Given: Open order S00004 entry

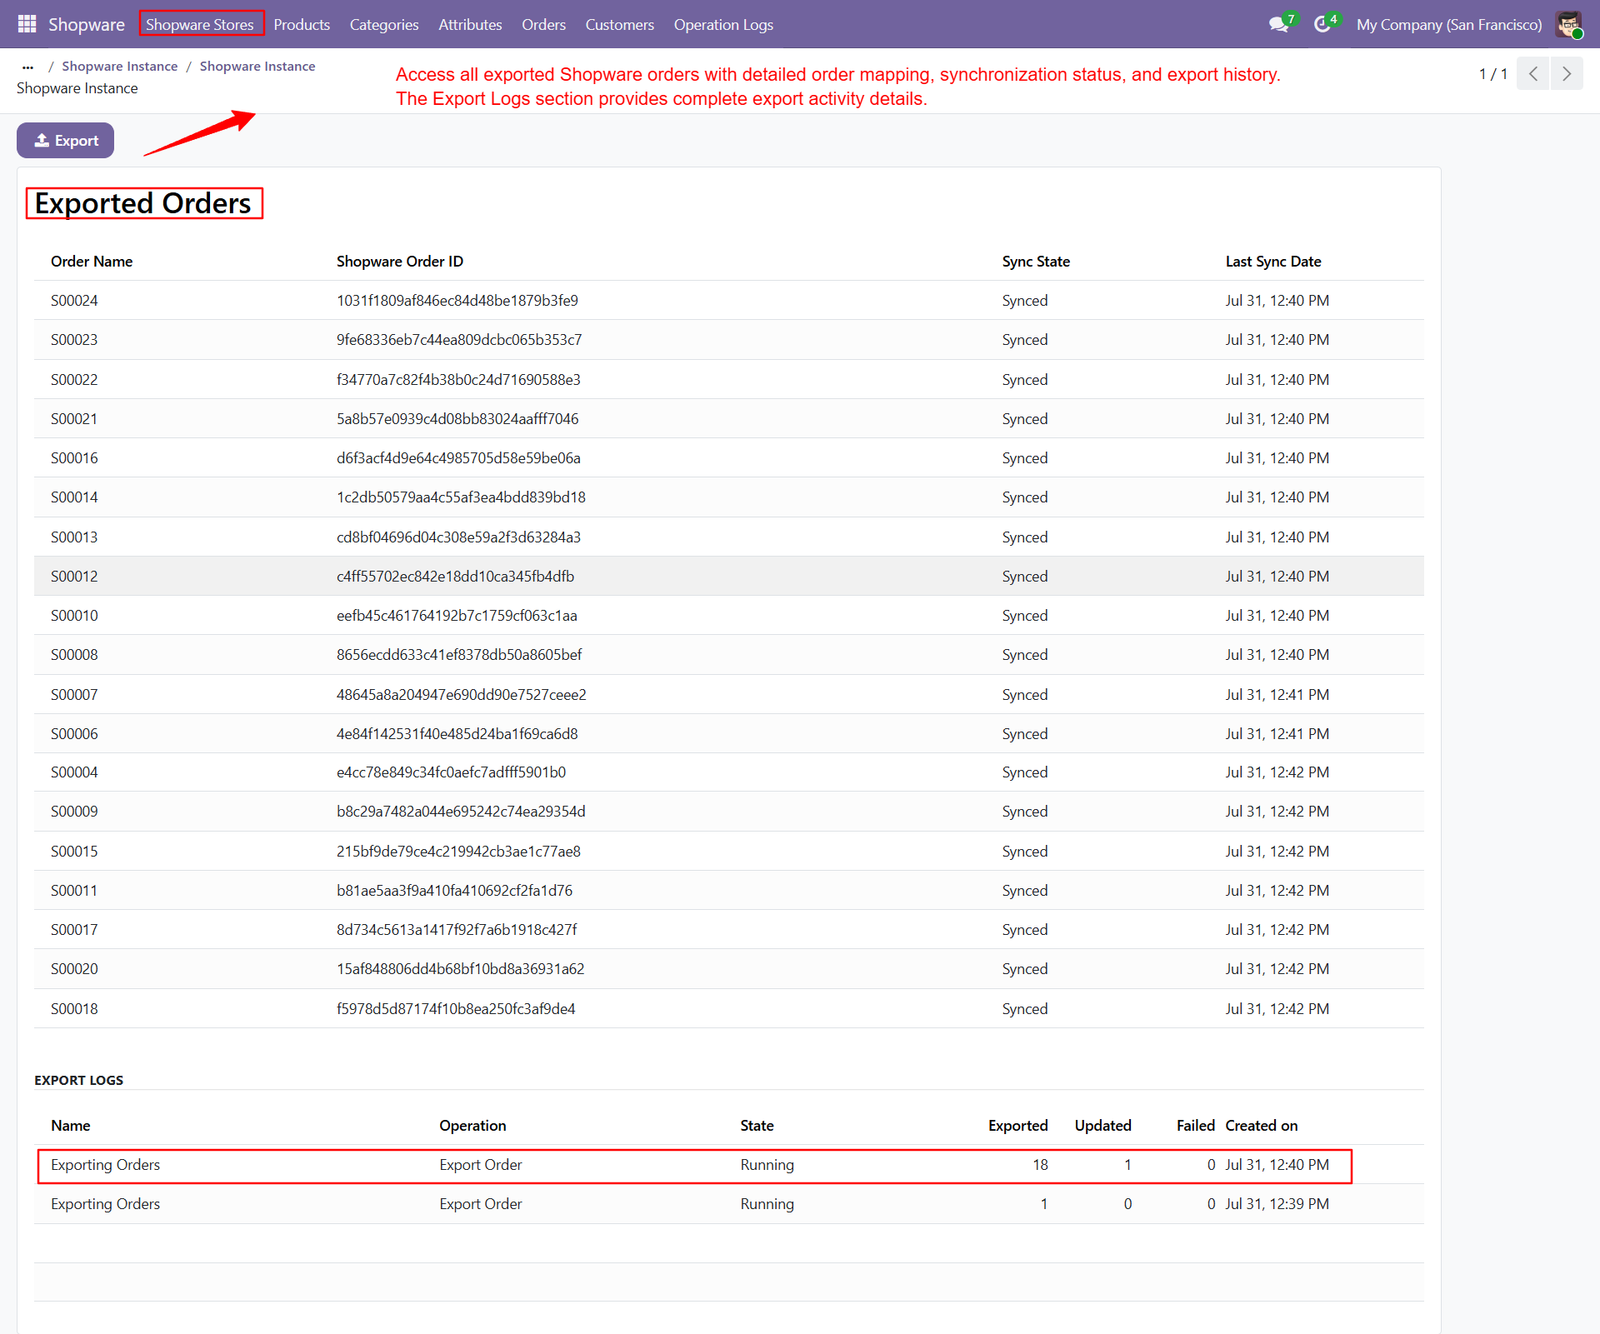Looking at the screenshot, I should coord(729,772).
